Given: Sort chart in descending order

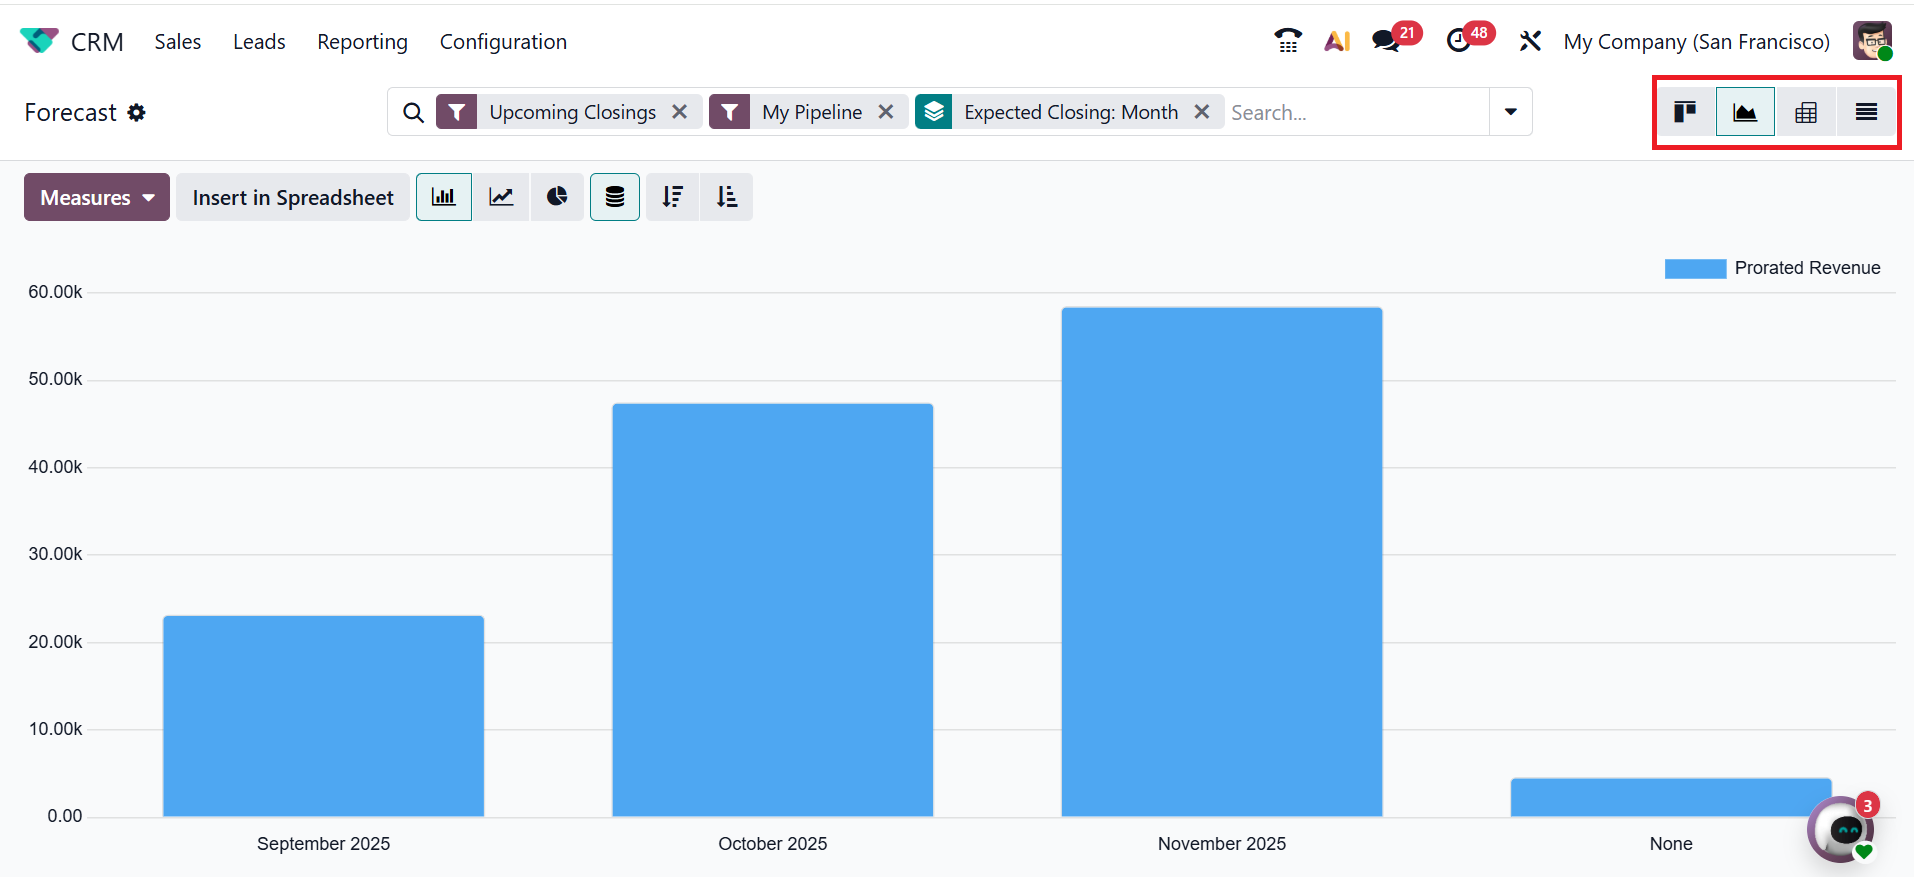Looking at the screenshot, I should tap(673, 197).
